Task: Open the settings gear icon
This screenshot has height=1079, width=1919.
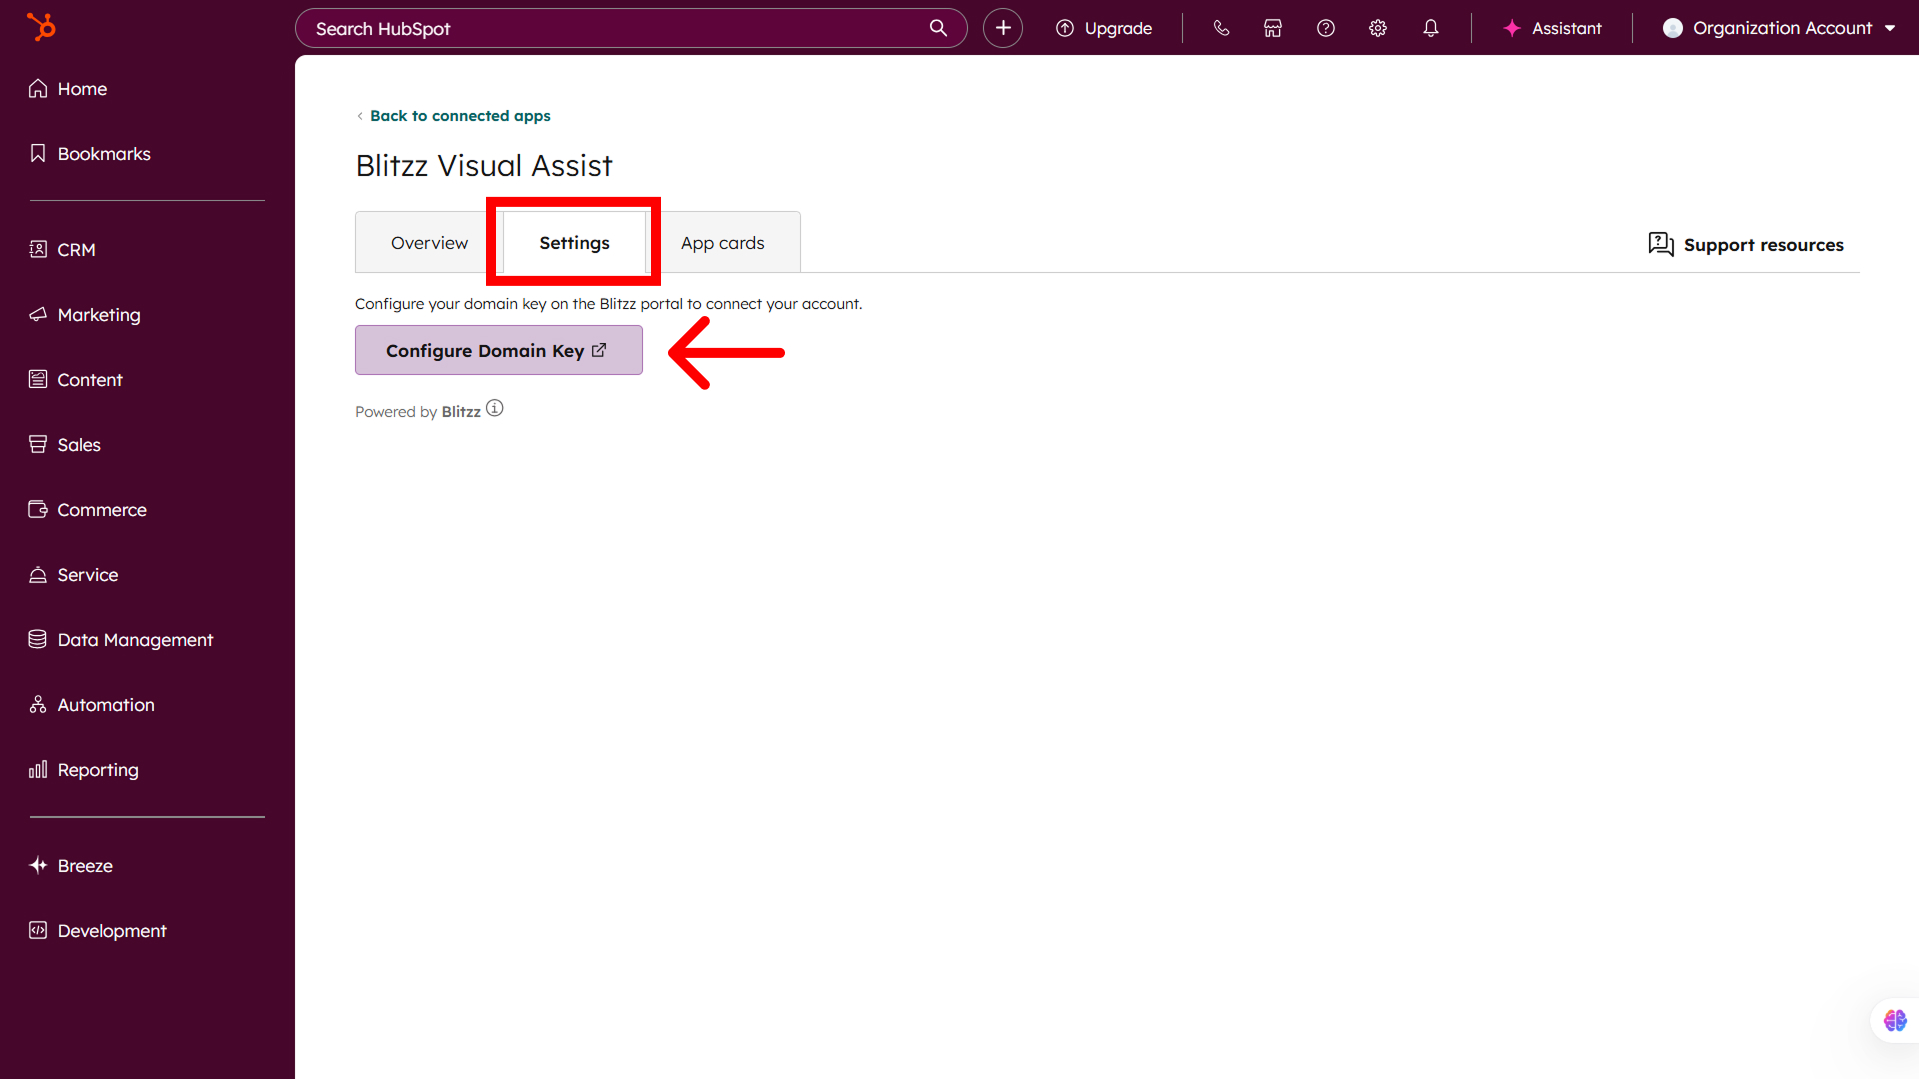Action: (x=1378, y=28)
